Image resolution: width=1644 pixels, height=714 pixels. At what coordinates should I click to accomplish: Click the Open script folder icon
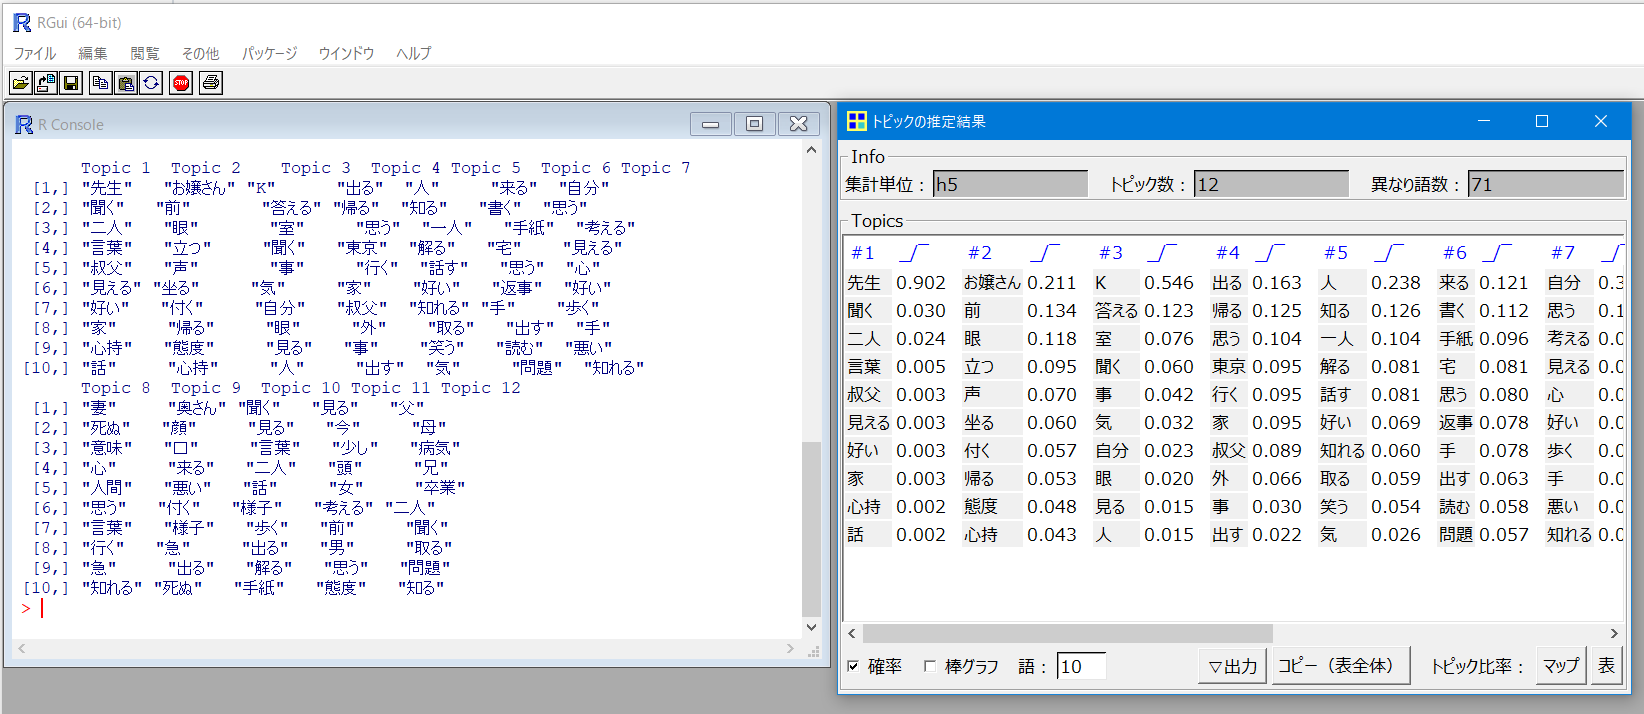[x=20, y=83]
